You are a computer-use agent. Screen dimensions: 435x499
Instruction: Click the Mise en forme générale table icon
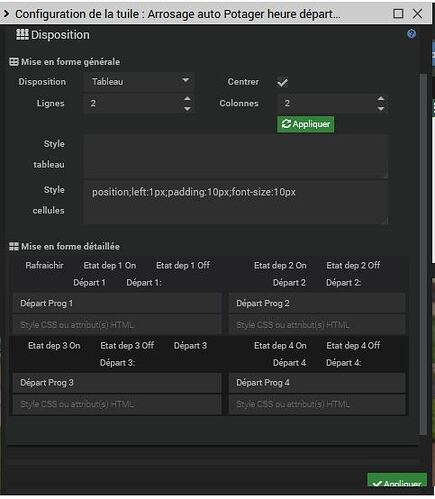[14, 62]
